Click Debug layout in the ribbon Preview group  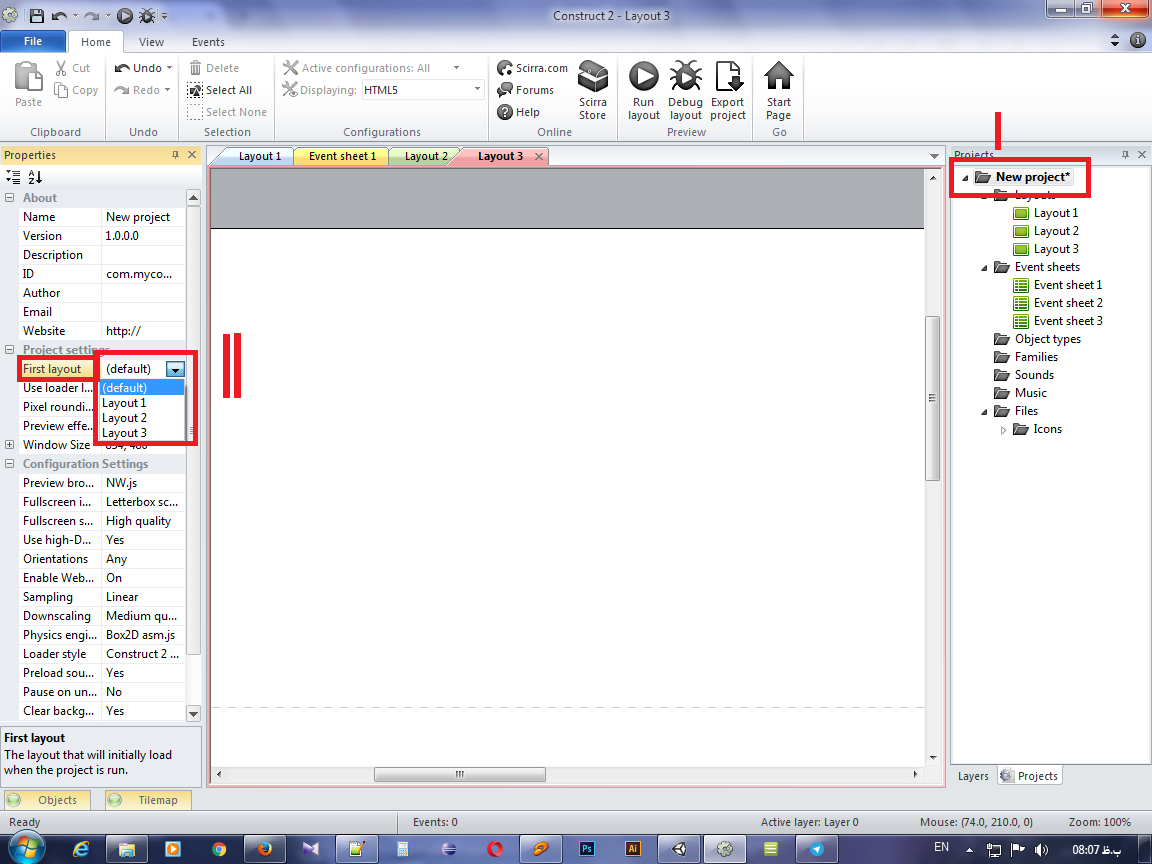pyautogui.click(x=685, y=90)
